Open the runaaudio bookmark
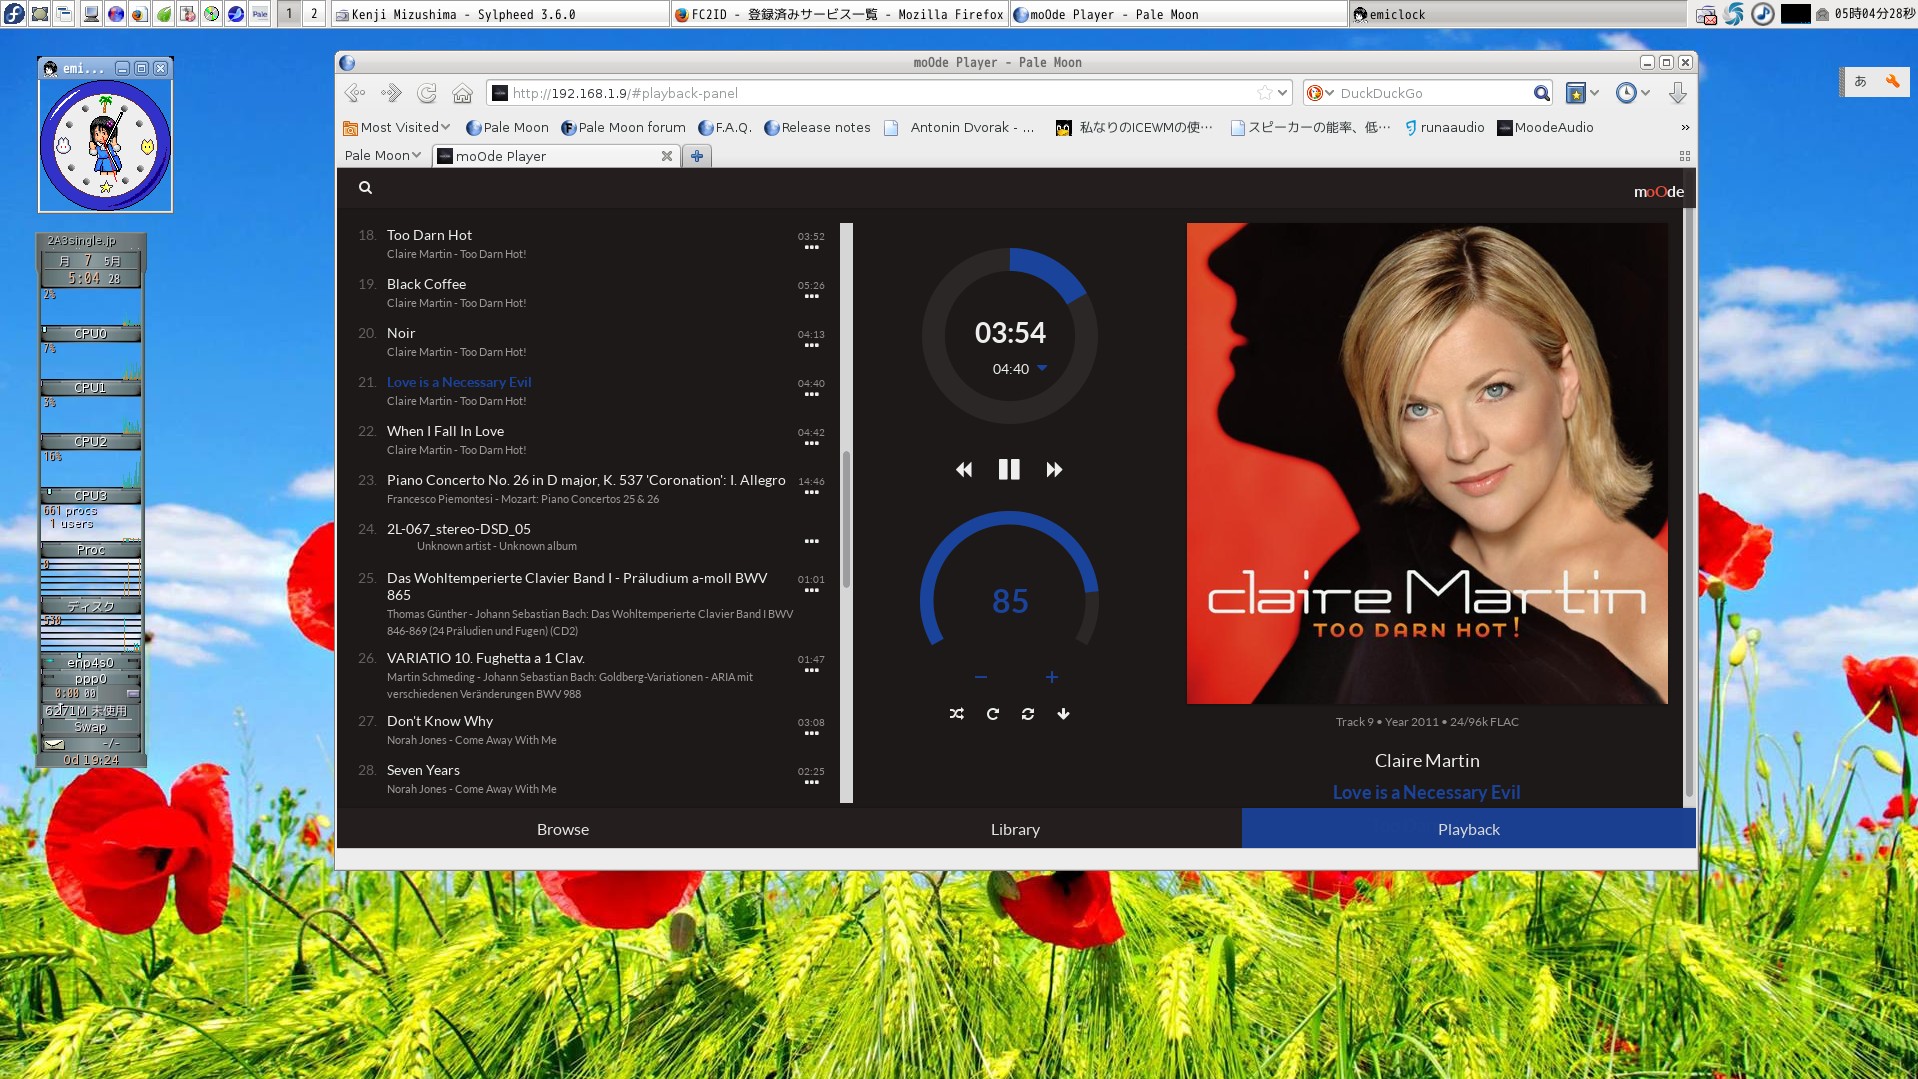The image size is (1918, 1079). coord(1444,127)
